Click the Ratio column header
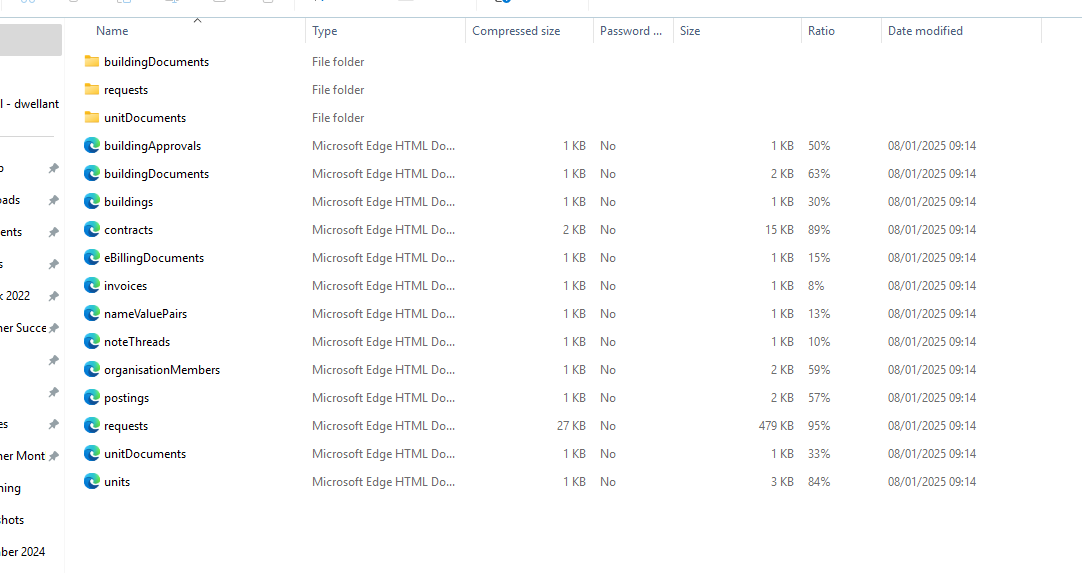1082x573 pixels. click(x=821, y=31)
